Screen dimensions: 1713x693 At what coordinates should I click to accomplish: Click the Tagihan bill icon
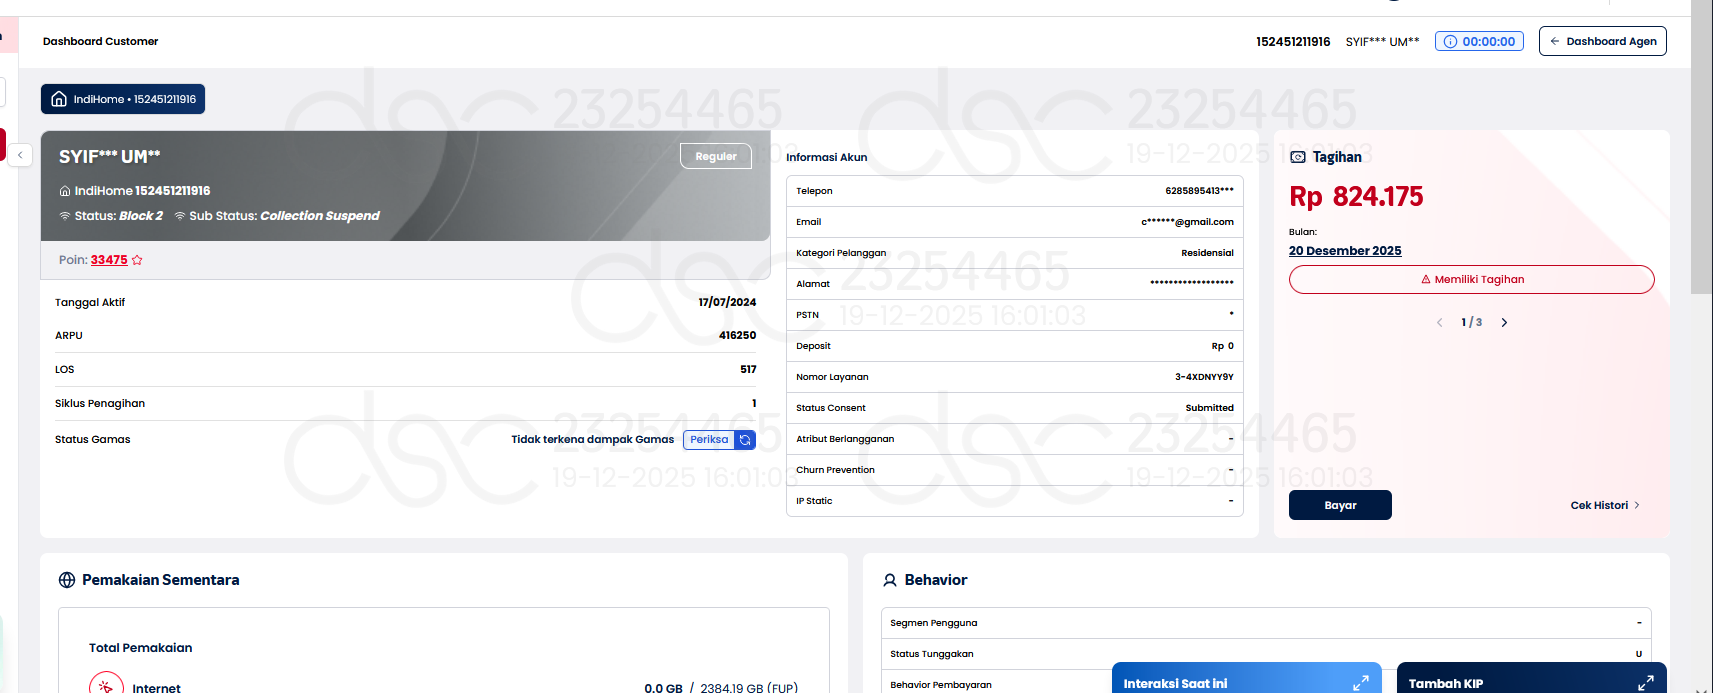tap(1298, 157)
